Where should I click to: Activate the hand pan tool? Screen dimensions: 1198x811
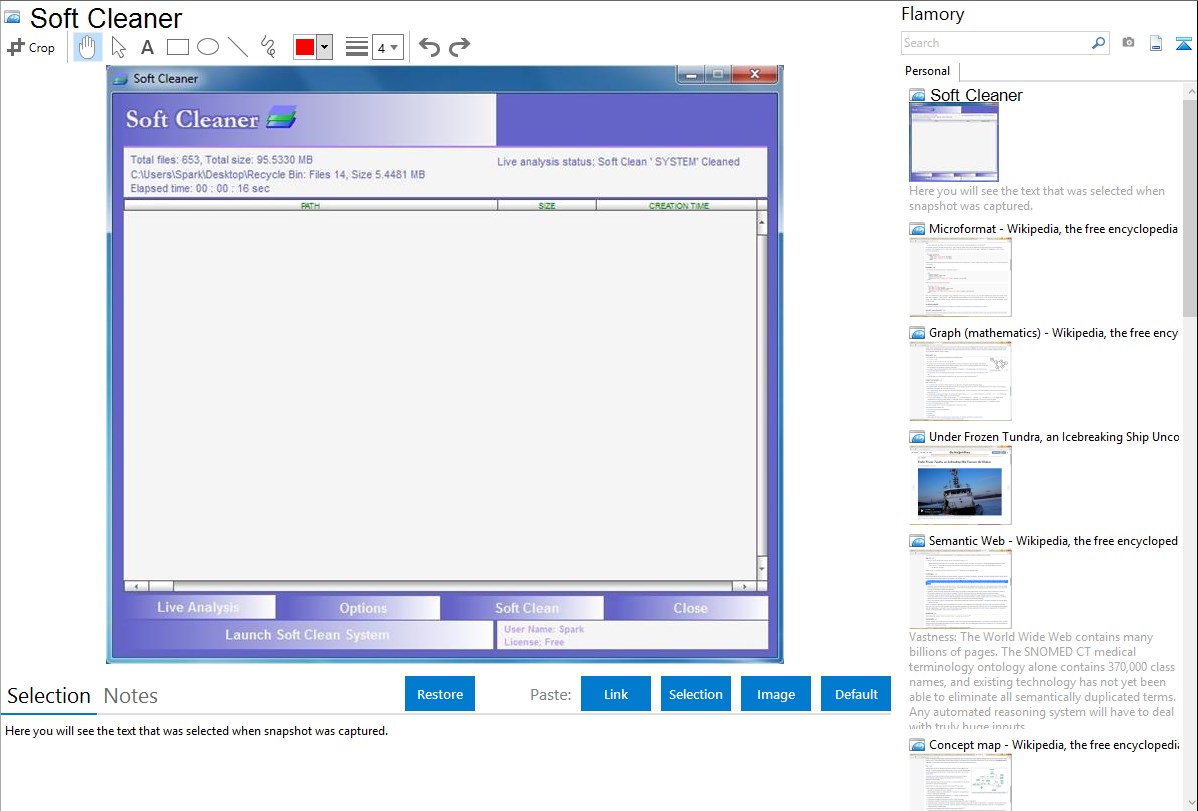[x=87, y=47]
